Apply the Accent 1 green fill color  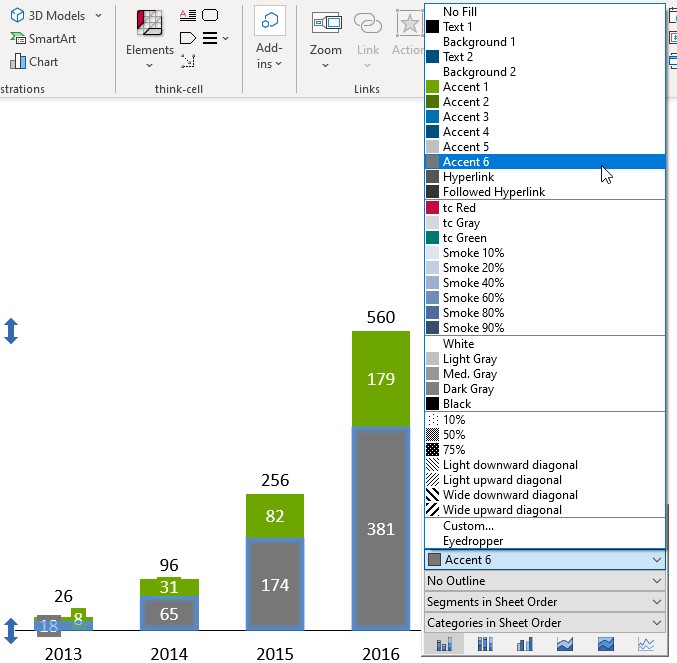465,87
